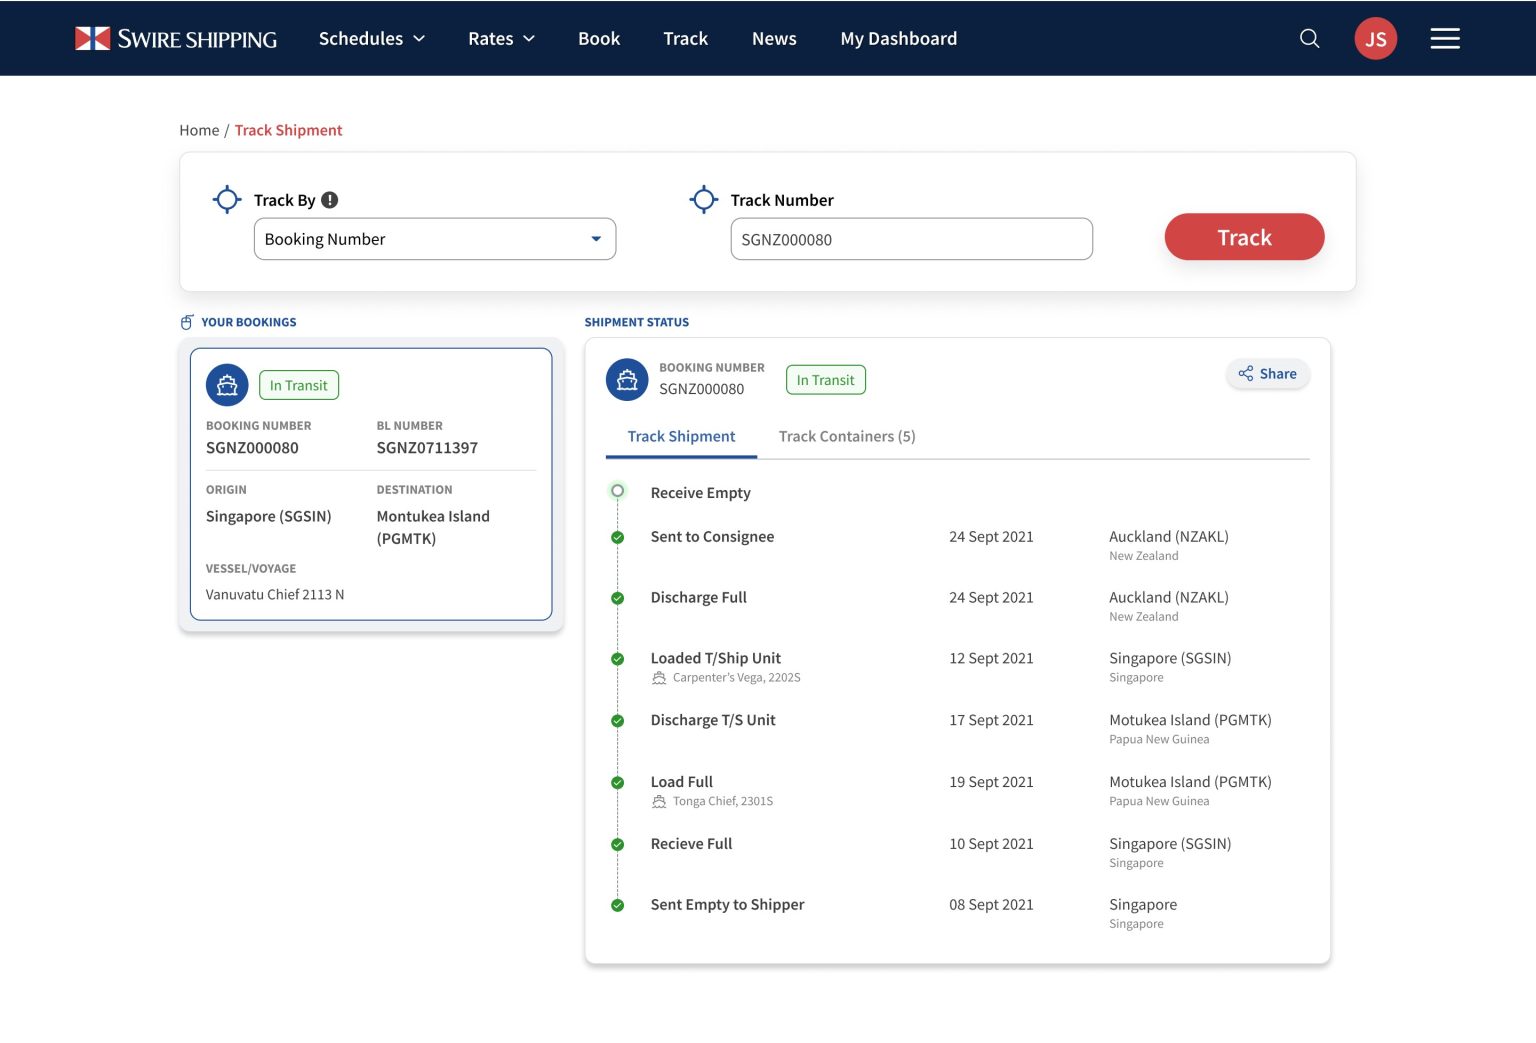Screen dimensions: 1536x1043
Task: Click the In Transit badge in Shipment Status
Action: [826, 380]
